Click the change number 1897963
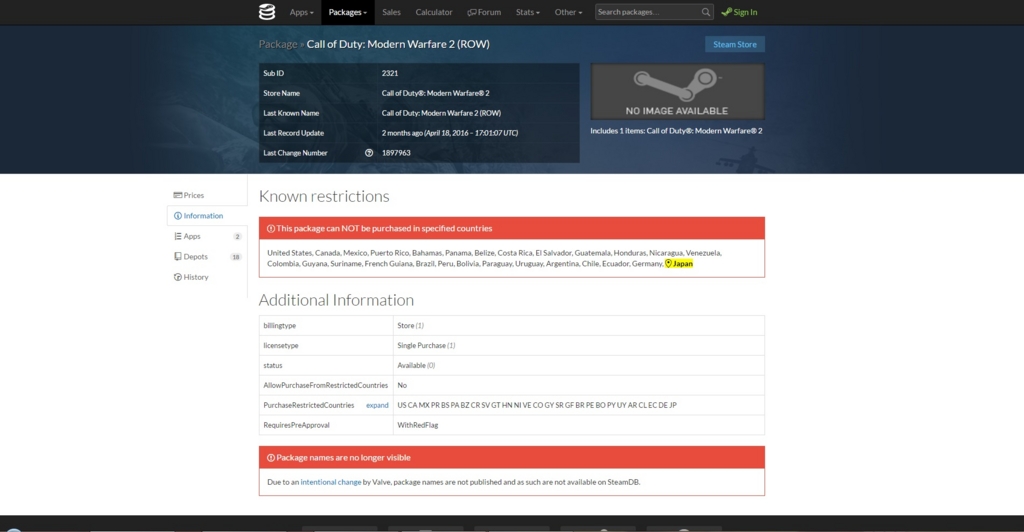 [x=396, y=153]
